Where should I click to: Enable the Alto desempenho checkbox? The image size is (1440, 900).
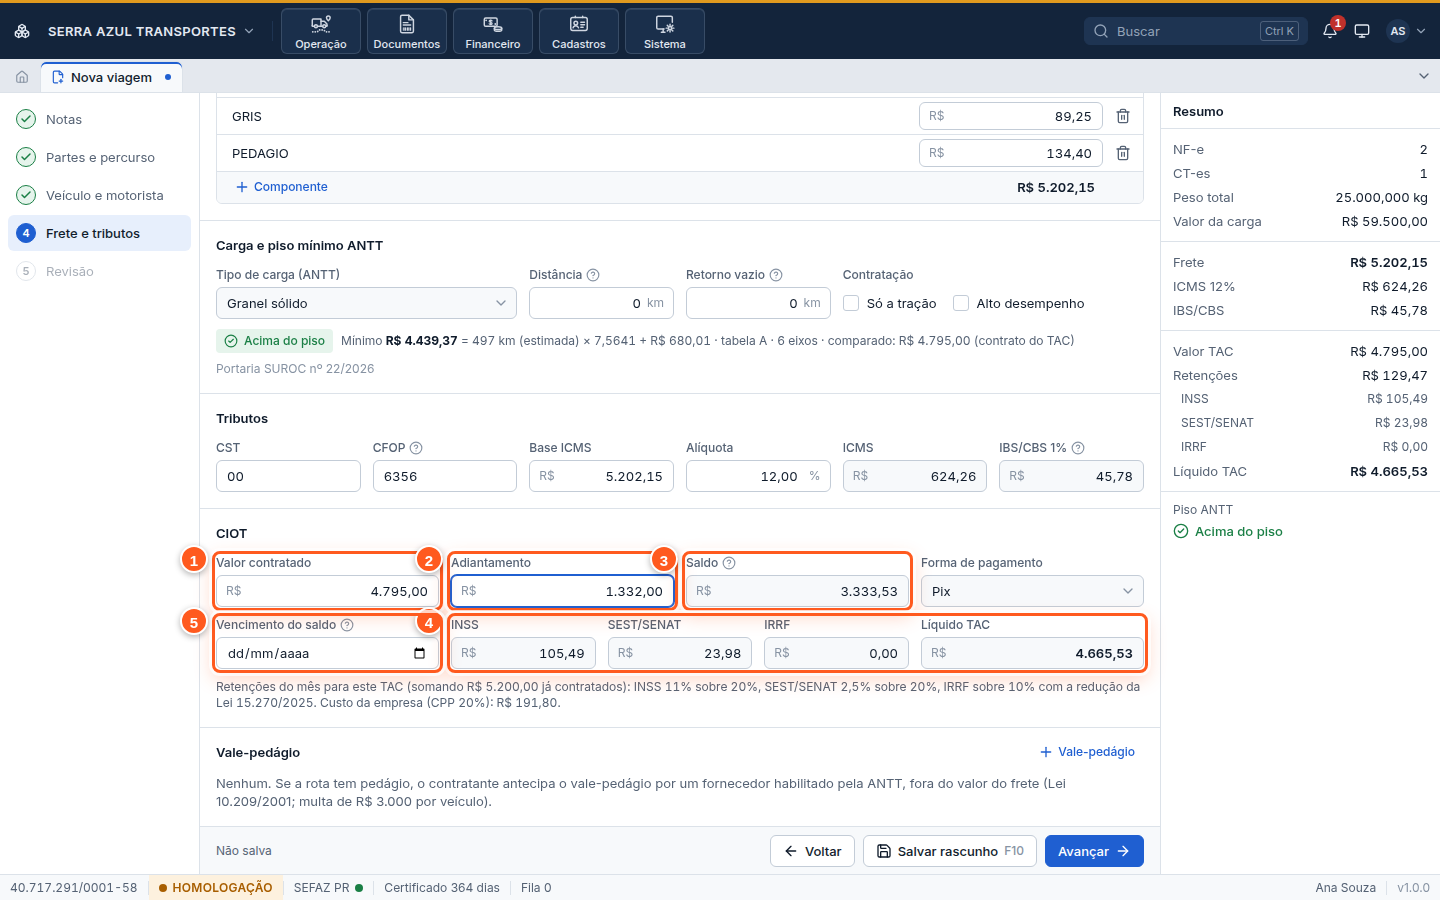pyautogui.click(x=961, y=303)
